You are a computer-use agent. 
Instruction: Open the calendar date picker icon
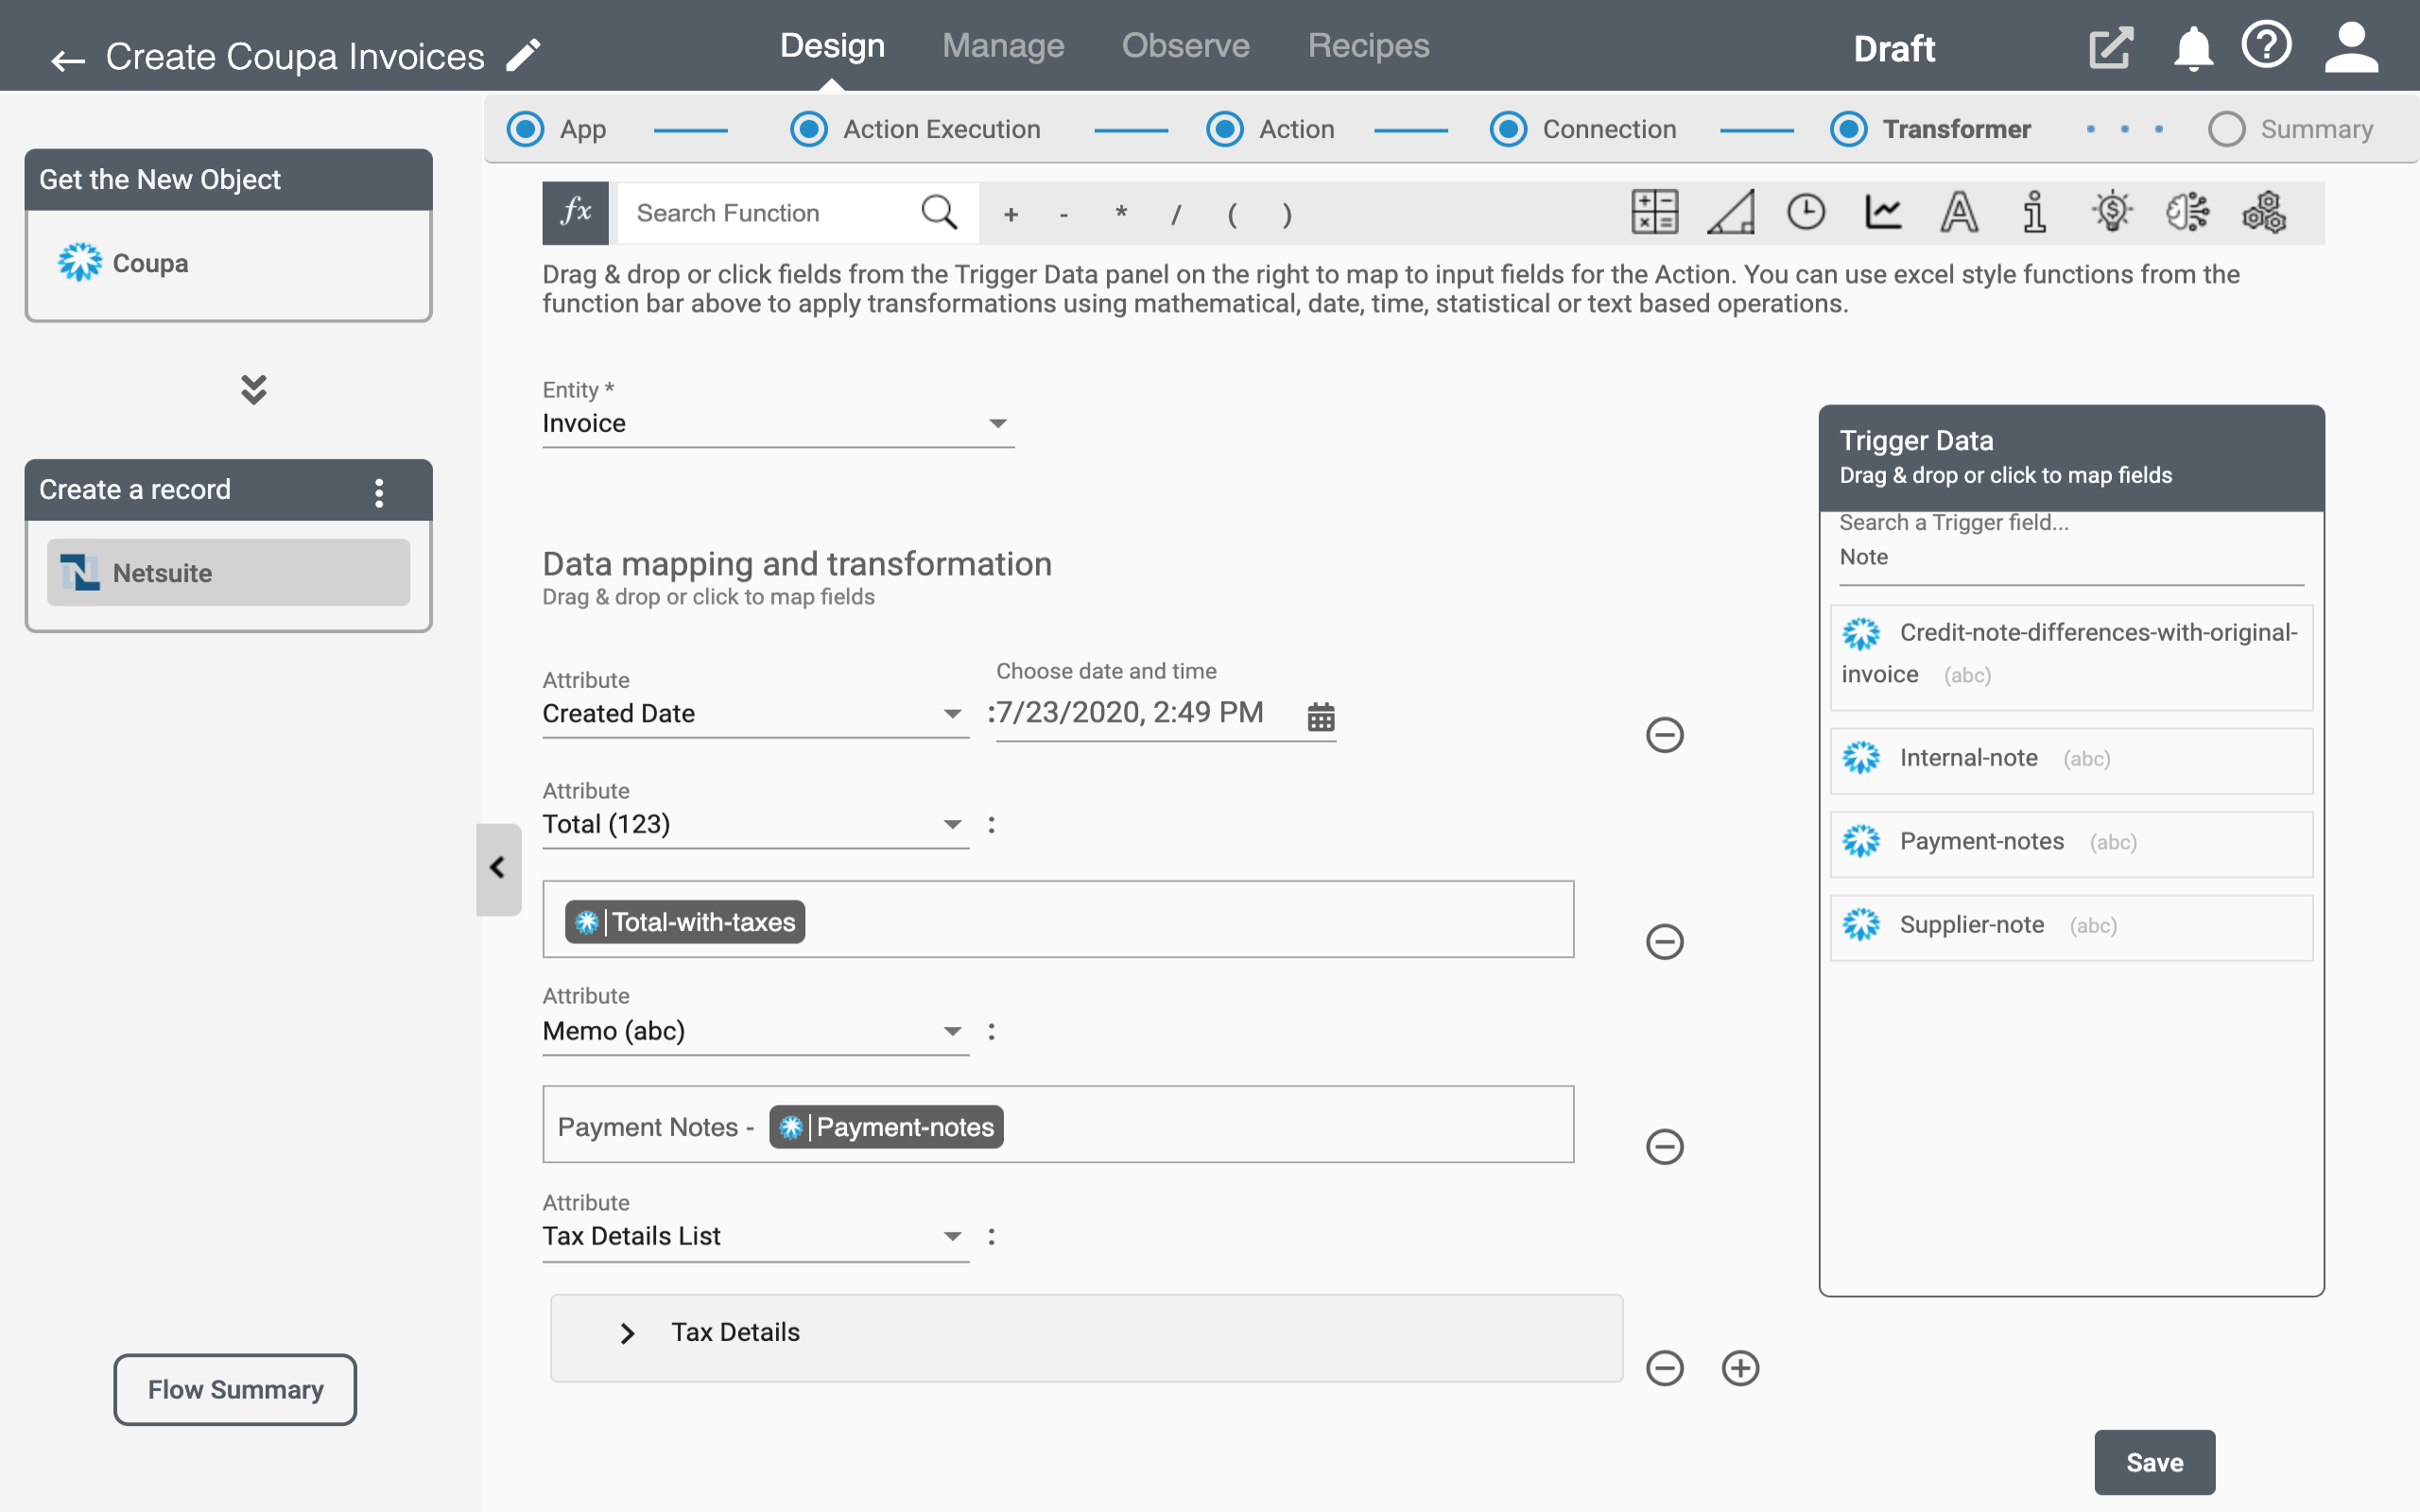(1321, 716)
